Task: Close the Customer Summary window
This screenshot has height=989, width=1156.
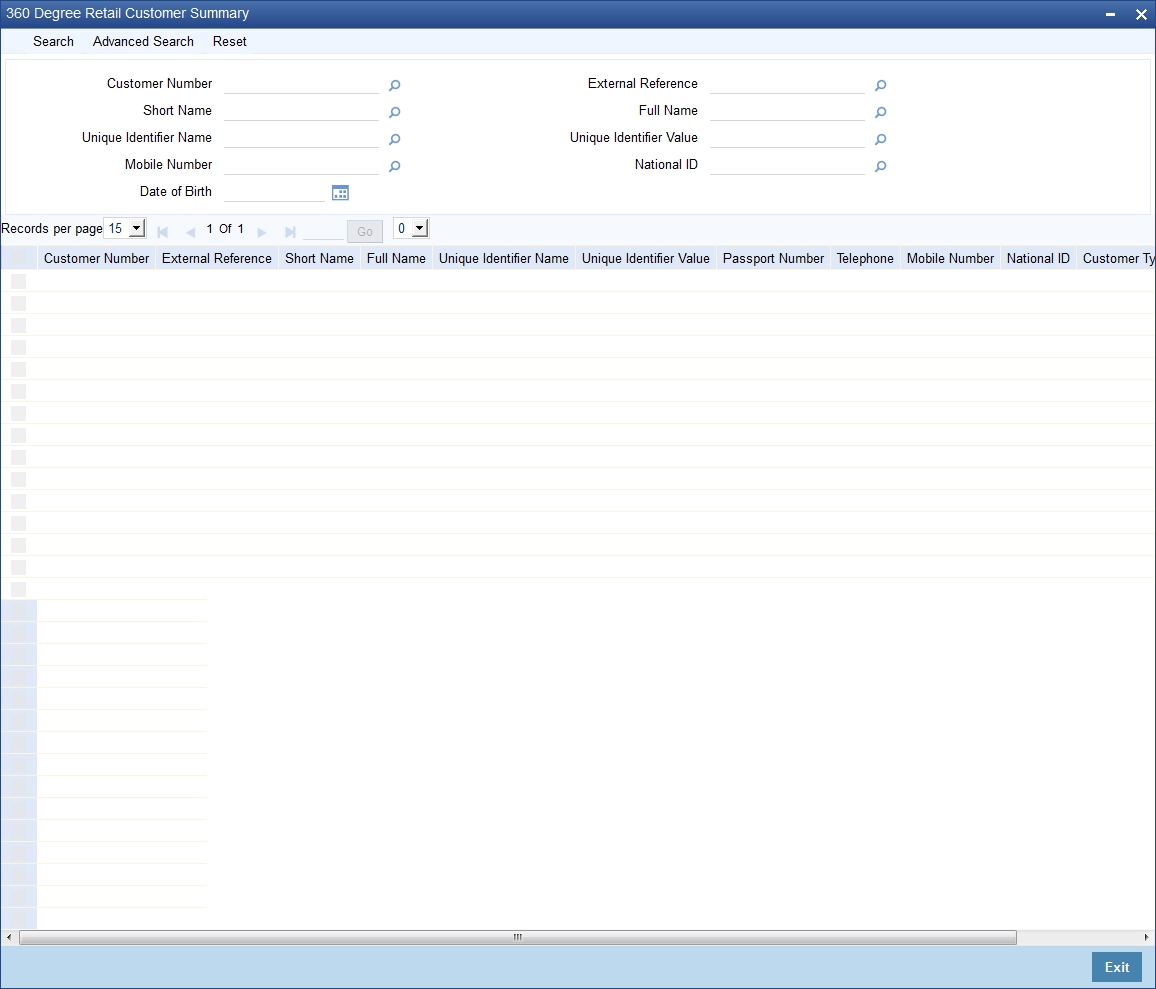Action: (1141, 14)
